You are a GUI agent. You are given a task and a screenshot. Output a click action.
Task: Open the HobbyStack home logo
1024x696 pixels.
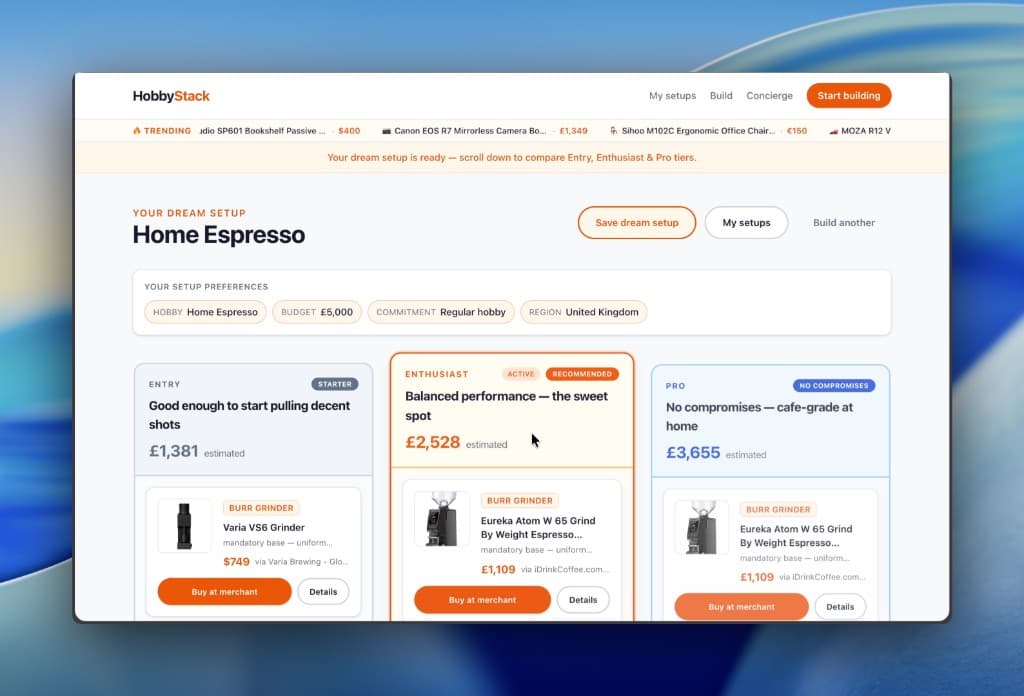171,96
